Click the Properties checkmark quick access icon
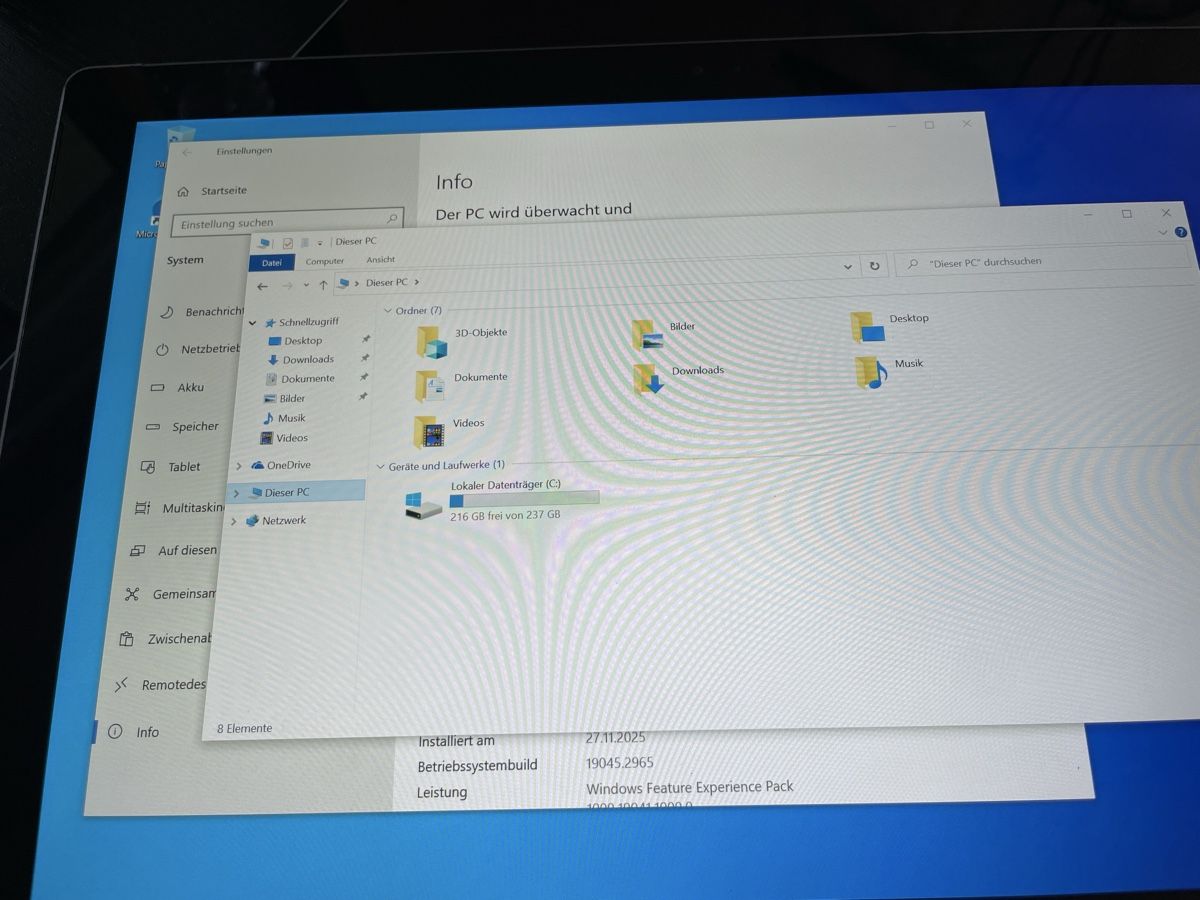This screenshot has width=1200, height=900. (288, 243)
